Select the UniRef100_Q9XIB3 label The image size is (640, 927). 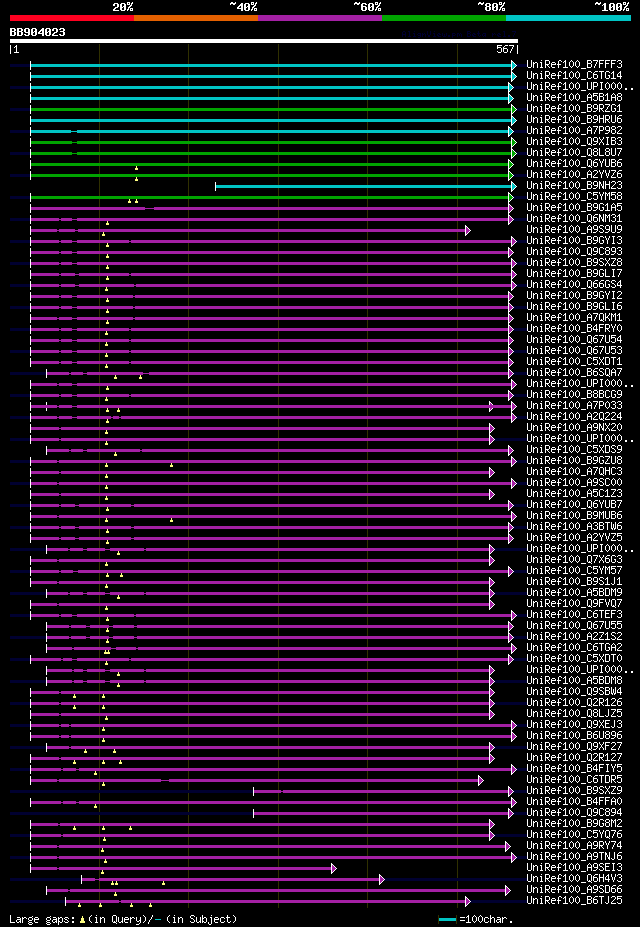tap(574, 141)
